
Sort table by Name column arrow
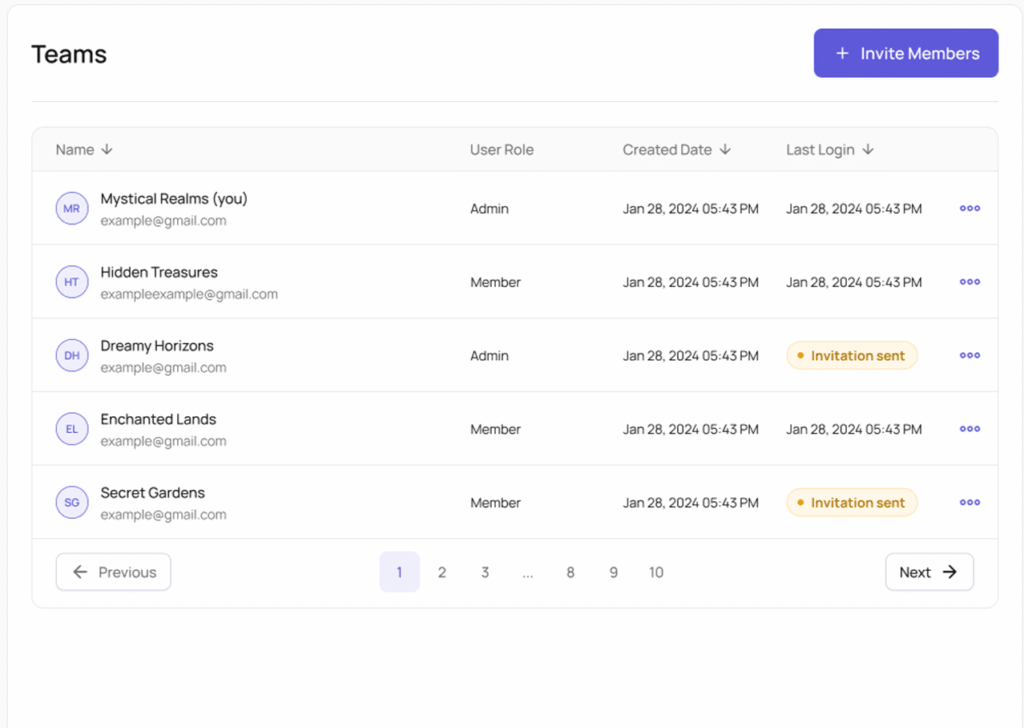pos(107,150)
